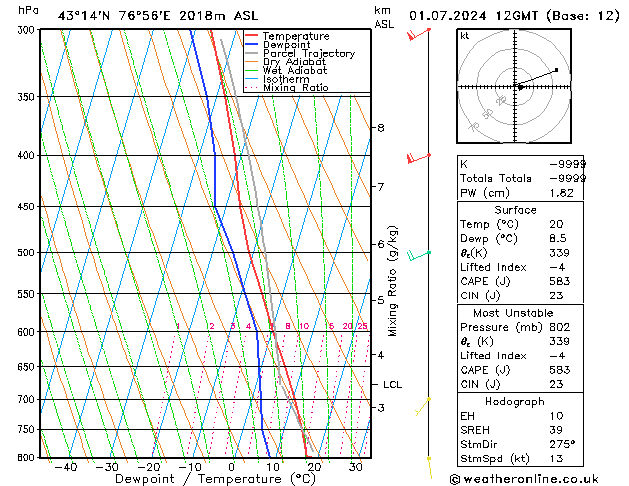Click the Most Unstable section heading
This screenshot has height=486, width=629.
point(513,313)
